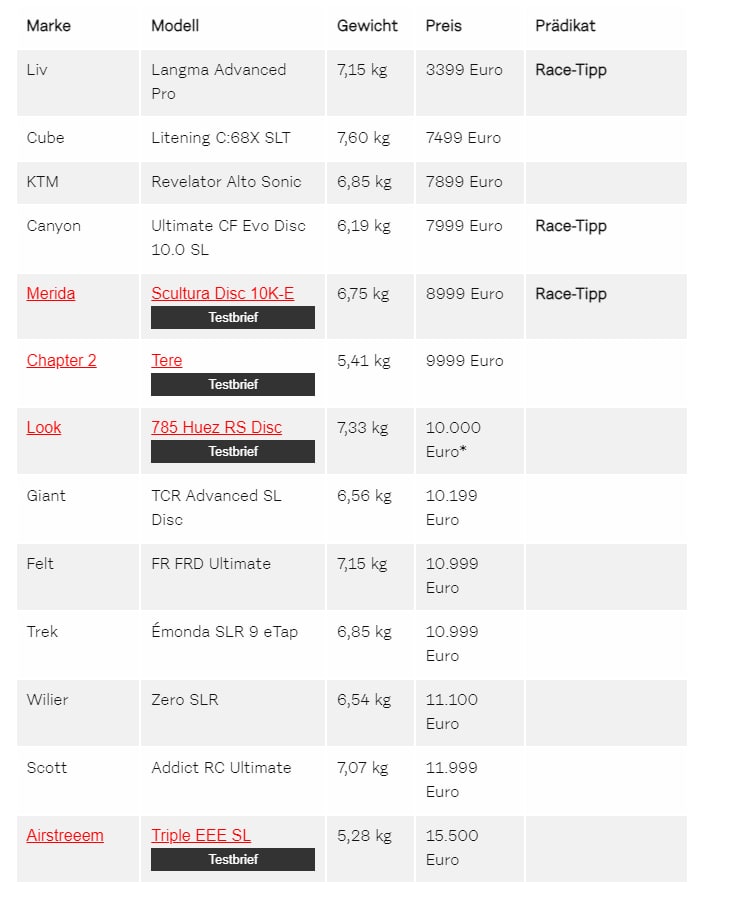
Task: Click the Testbrief button under Tere
Action: click(x=233, y=384)
